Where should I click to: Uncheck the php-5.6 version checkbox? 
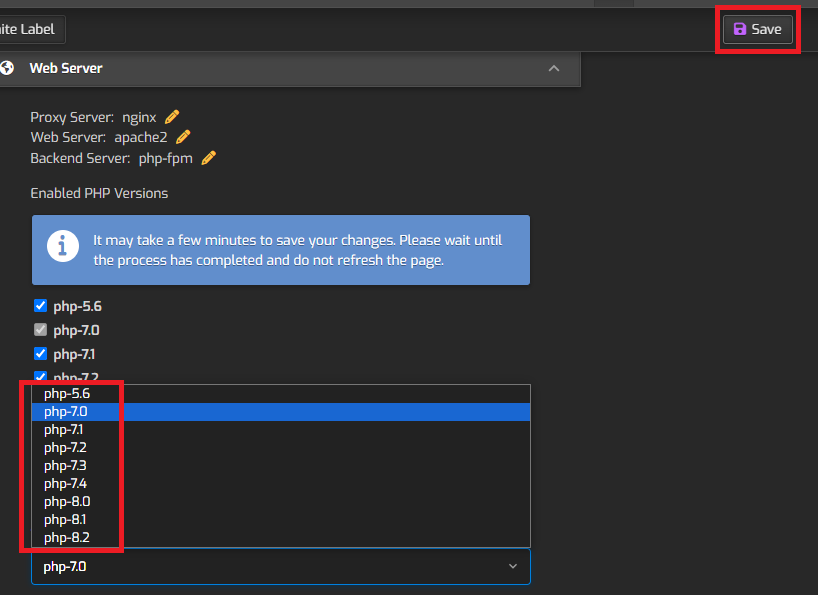(x=40, y=305)
